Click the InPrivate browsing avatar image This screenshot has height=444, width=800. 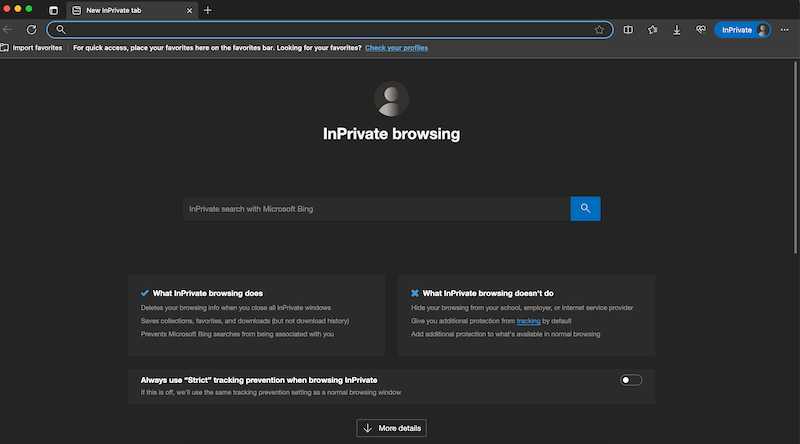(391, 99)
